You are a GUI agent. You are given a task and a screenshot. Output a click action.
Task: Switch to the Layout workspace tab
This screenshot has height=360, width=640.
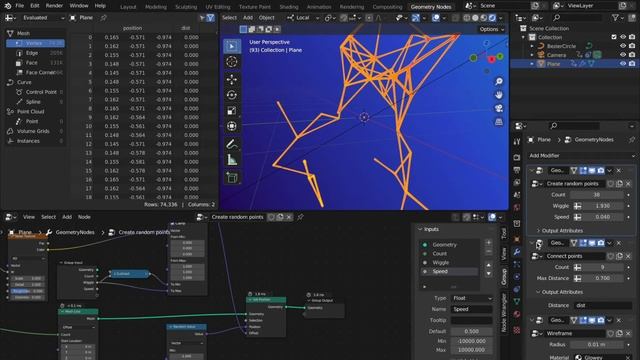128,7
